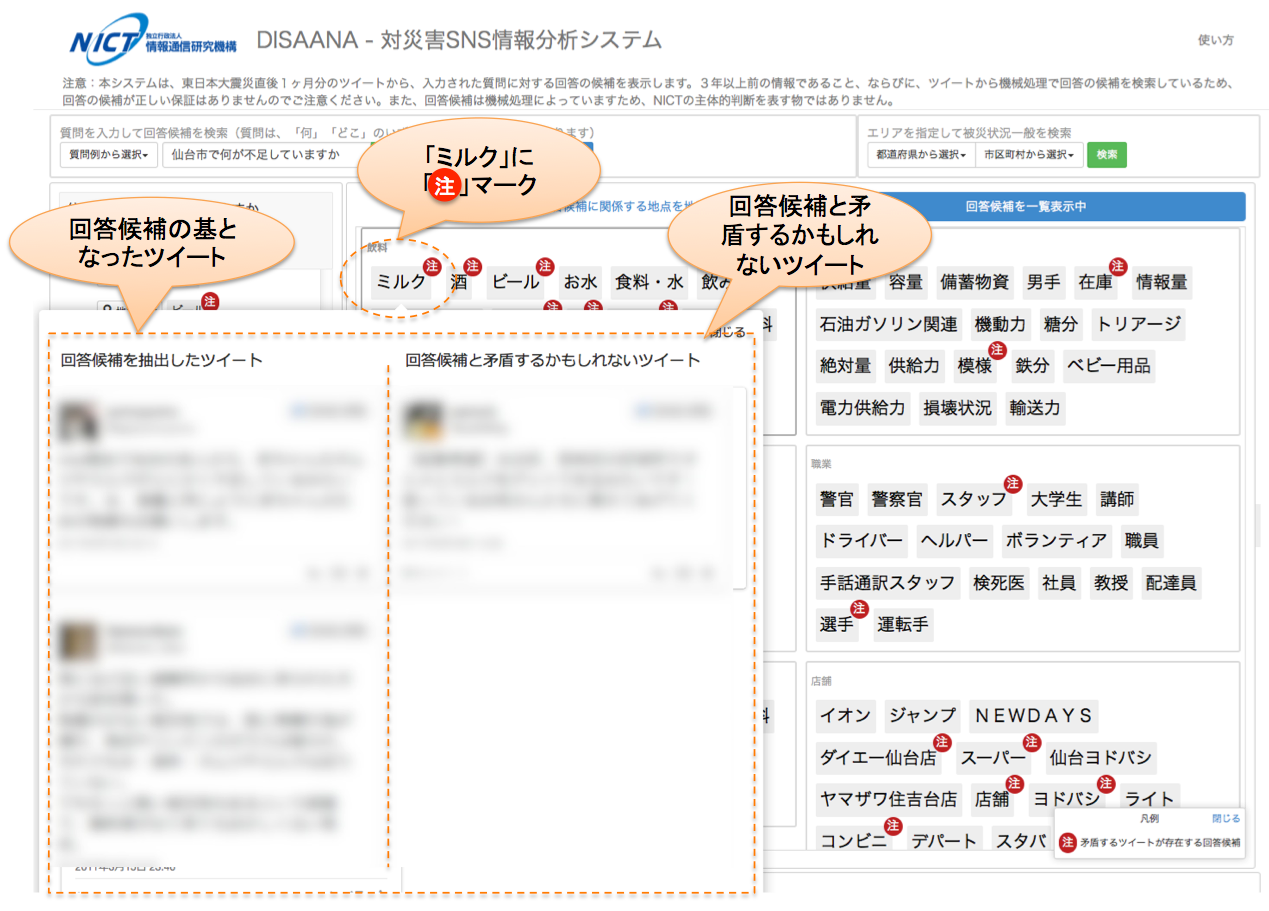Image resolution: width=1269 pixels, height=911 pixels.
Task: Choose the 運転手 tag
Action: pos(903,625)
